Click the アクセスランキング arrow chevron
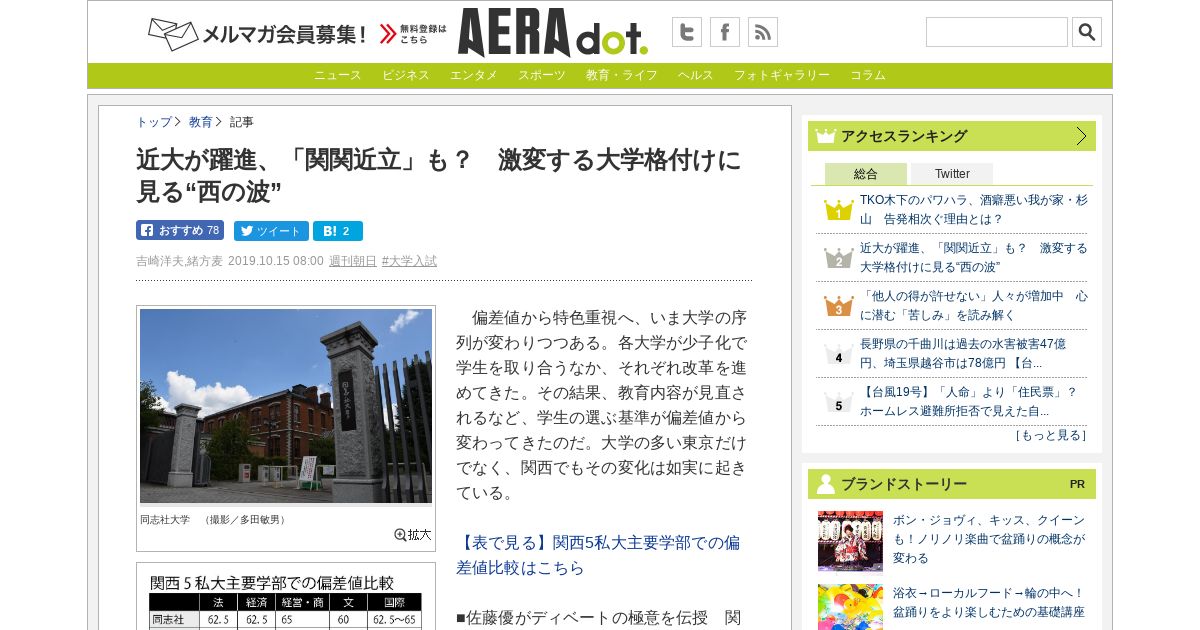 (1081, 136)
